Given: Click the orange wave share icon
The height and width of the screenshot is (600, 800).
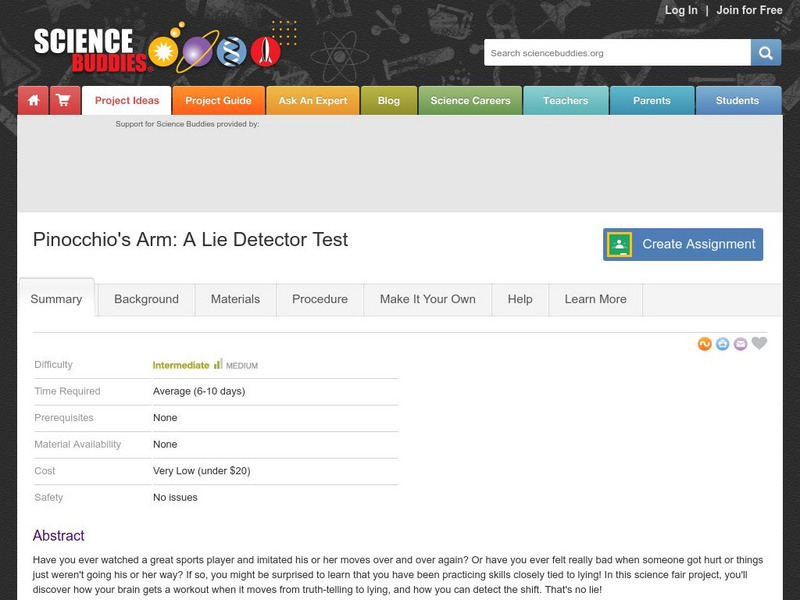Looking at the screenshot, I should tap(705, 344).
